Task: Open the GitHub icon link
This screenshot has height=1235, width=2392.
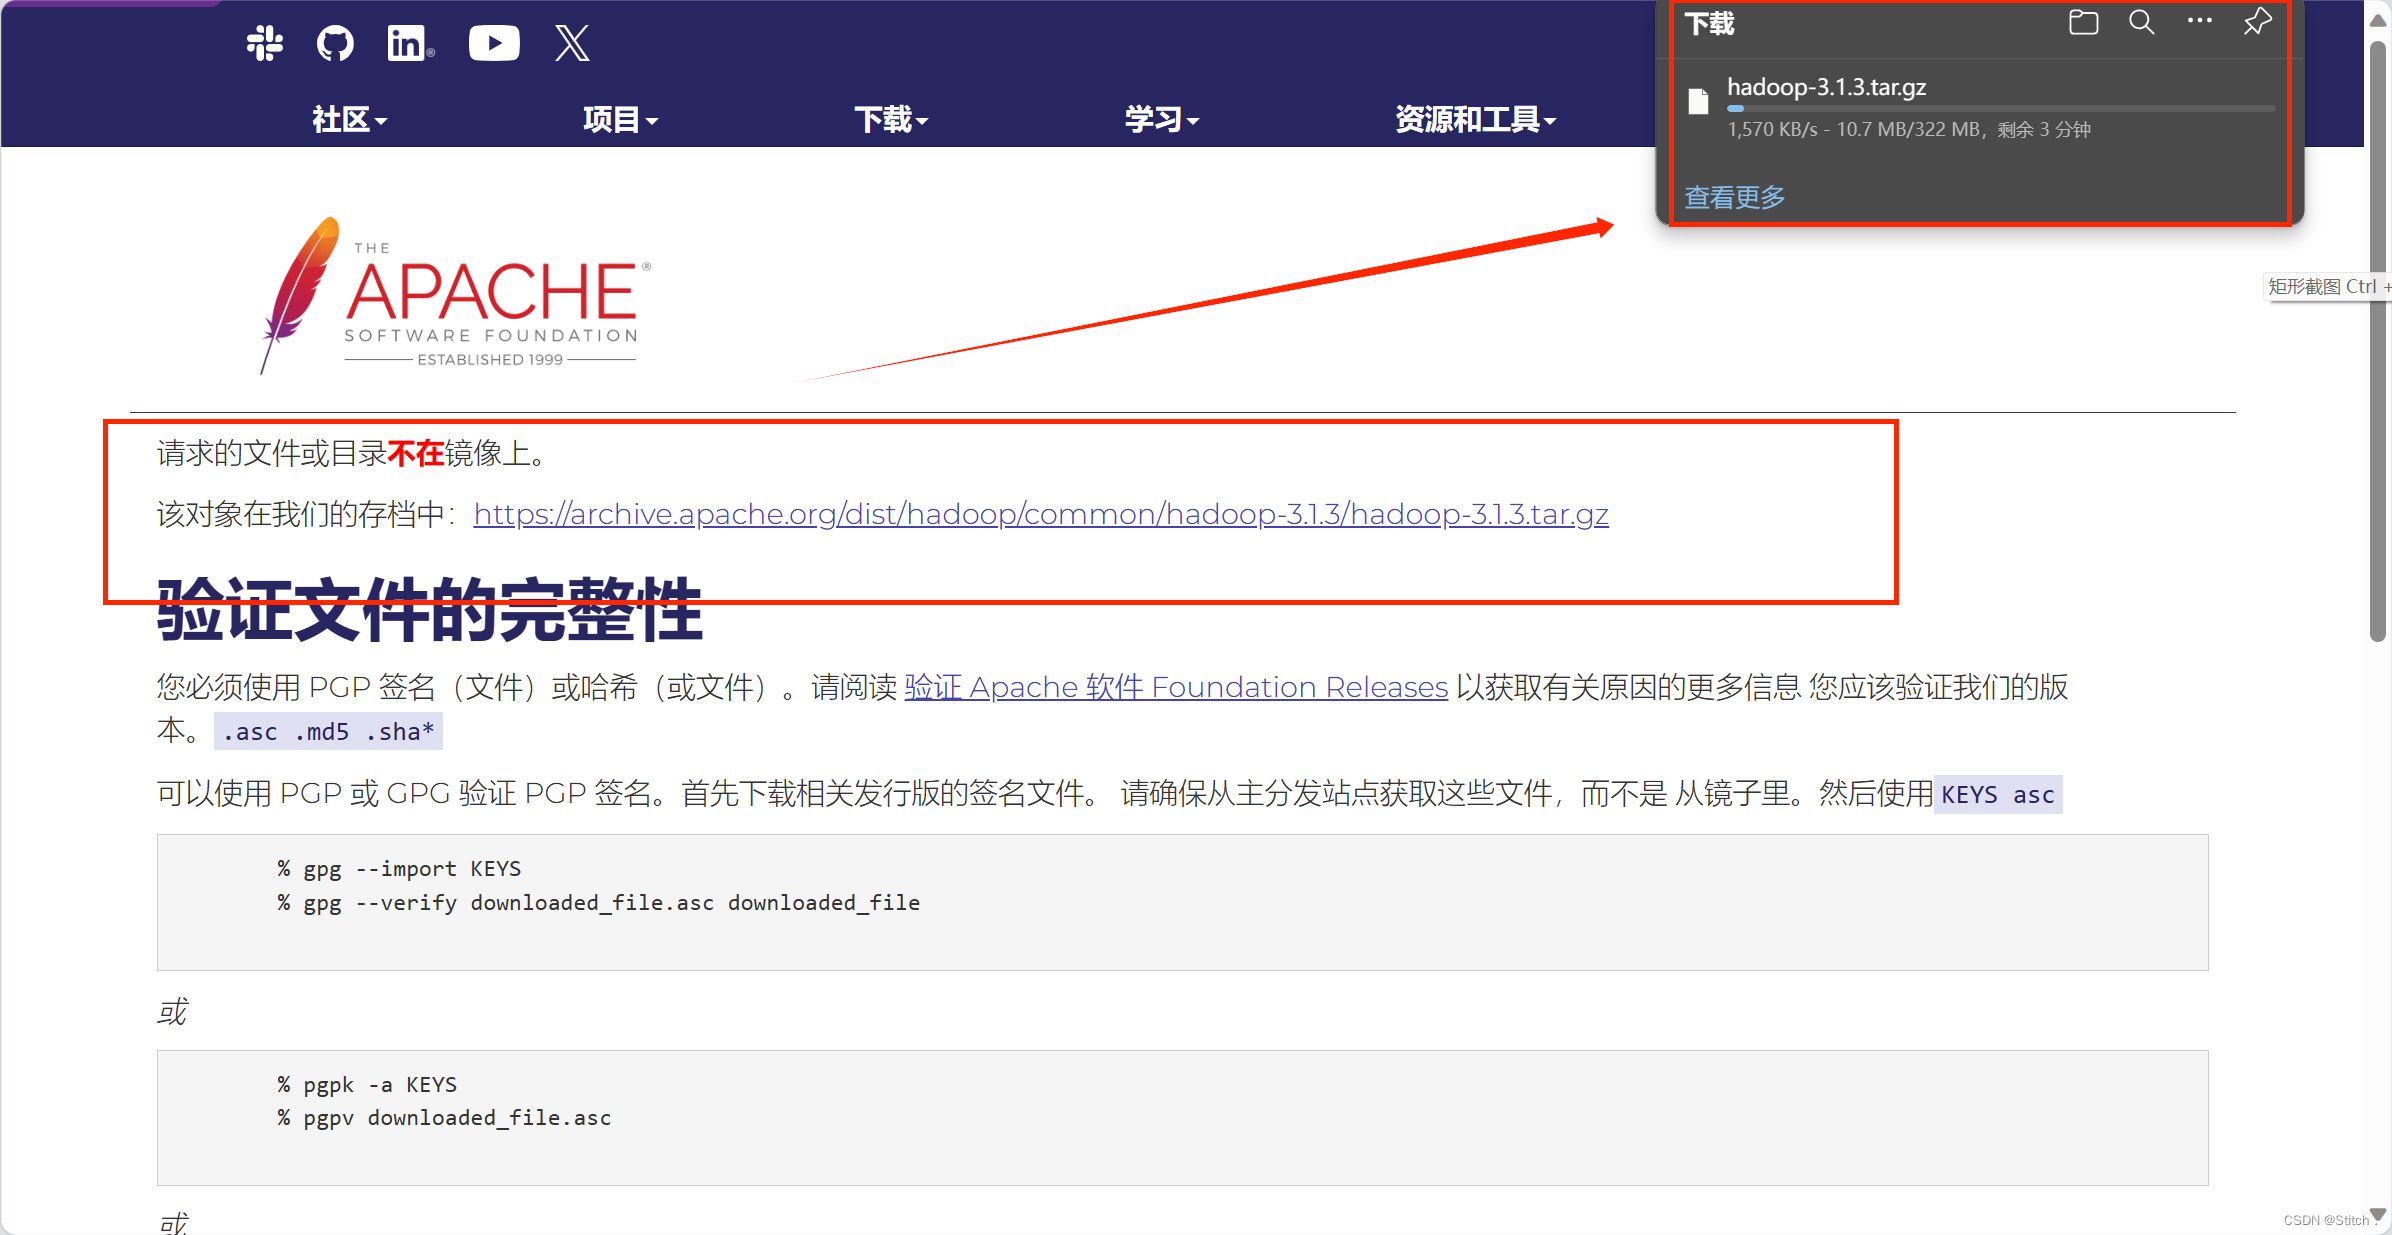Action: (335, 43)
